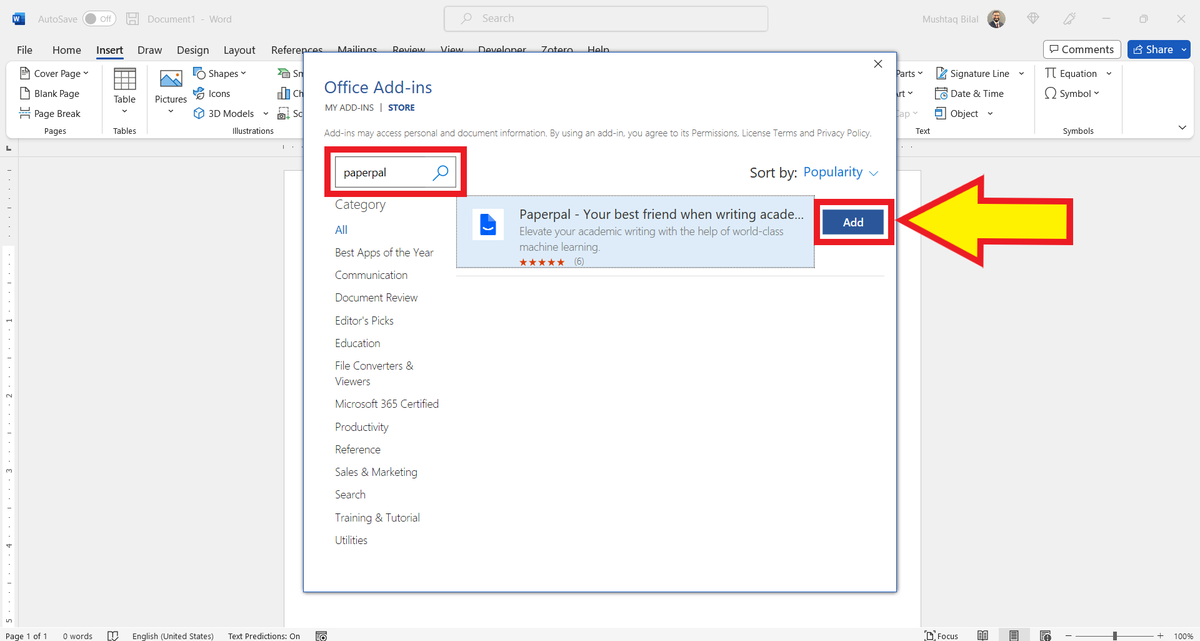The width and height of the screenshot is (1200, 641).
Task: Click the Signature Line button
Action: pos(972,73)
